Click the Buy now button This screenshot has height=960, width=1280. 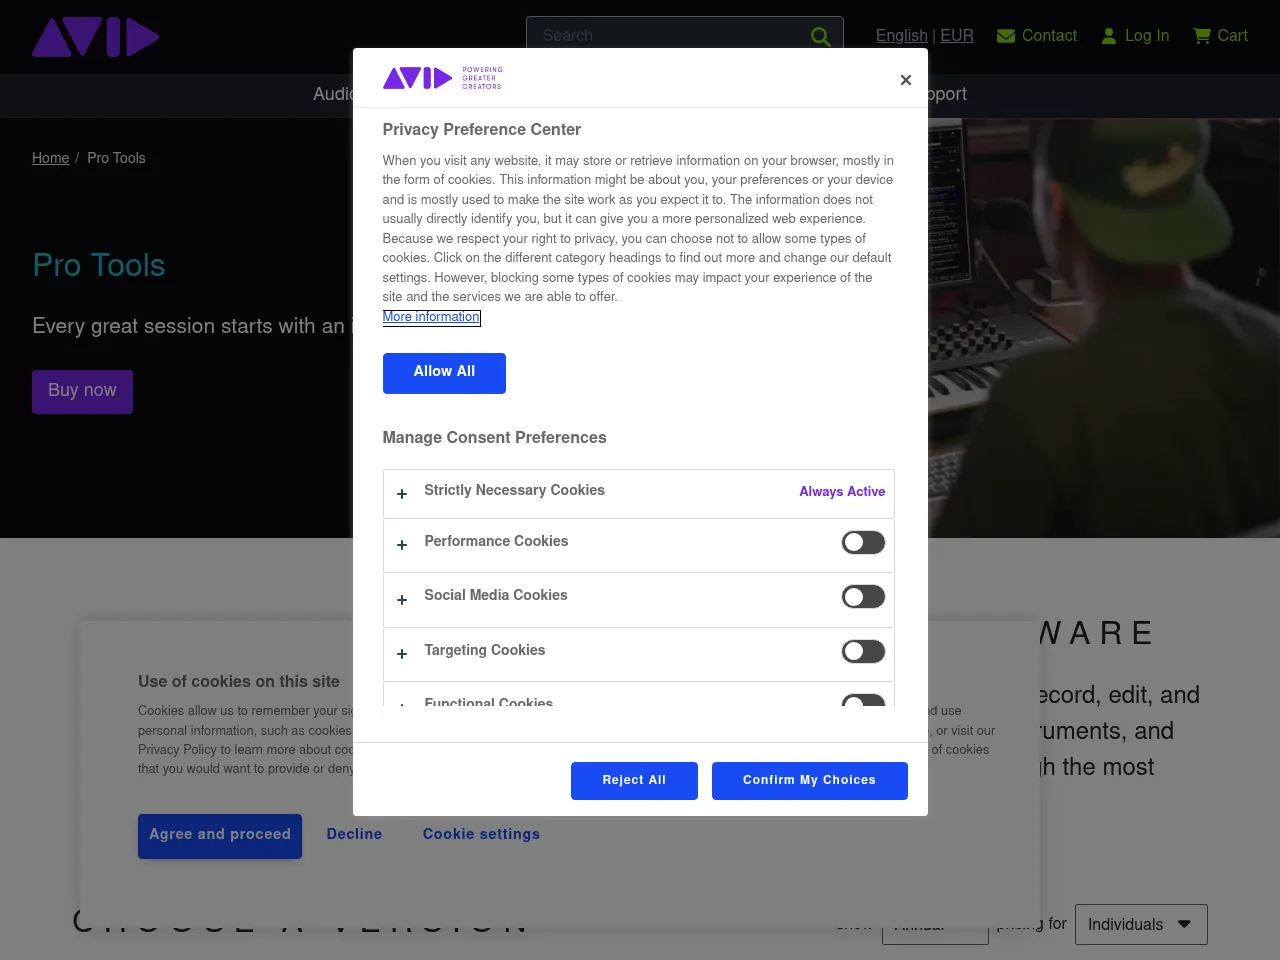tap(82, 391)
